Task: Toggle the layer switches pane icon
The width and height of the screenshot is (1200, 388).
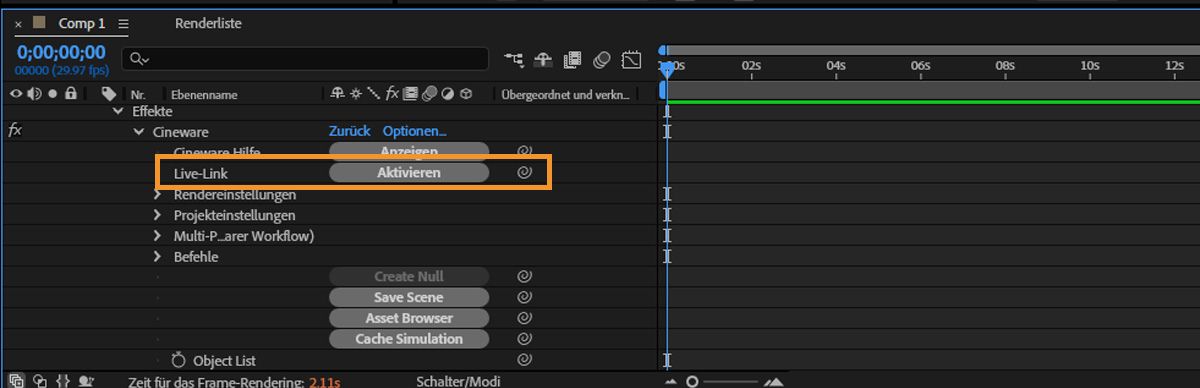Action: tap(17, 381)
